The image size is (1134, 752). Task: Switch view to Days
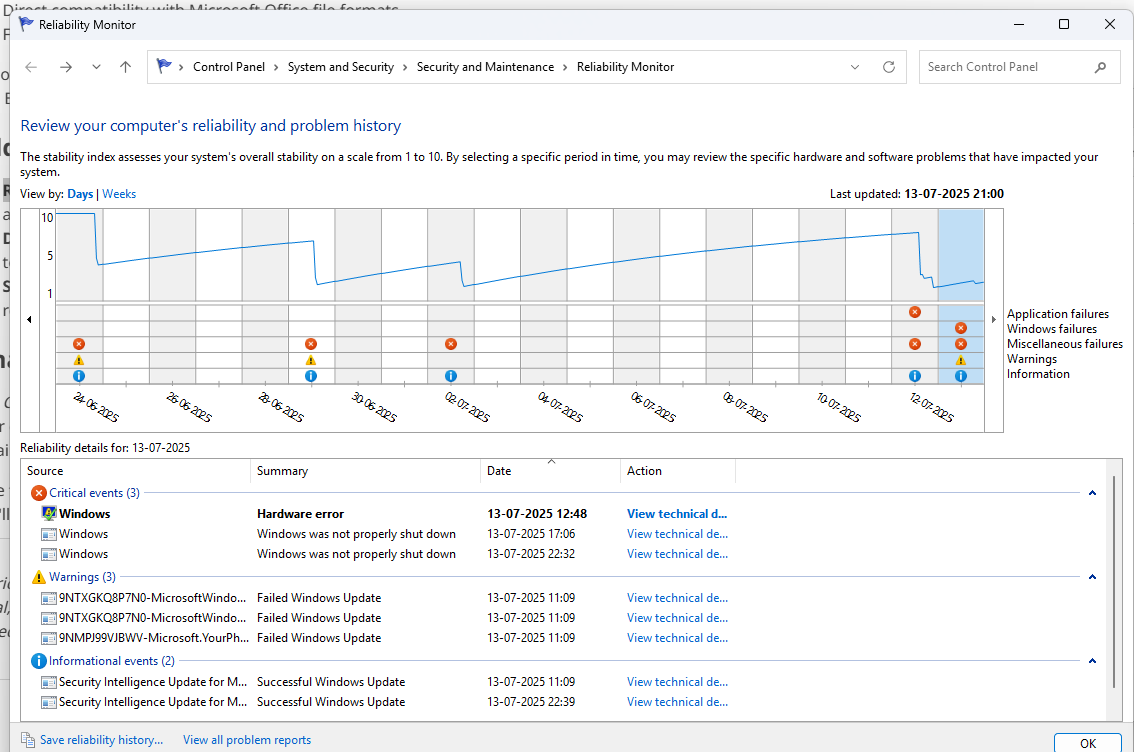click(80, 194)
